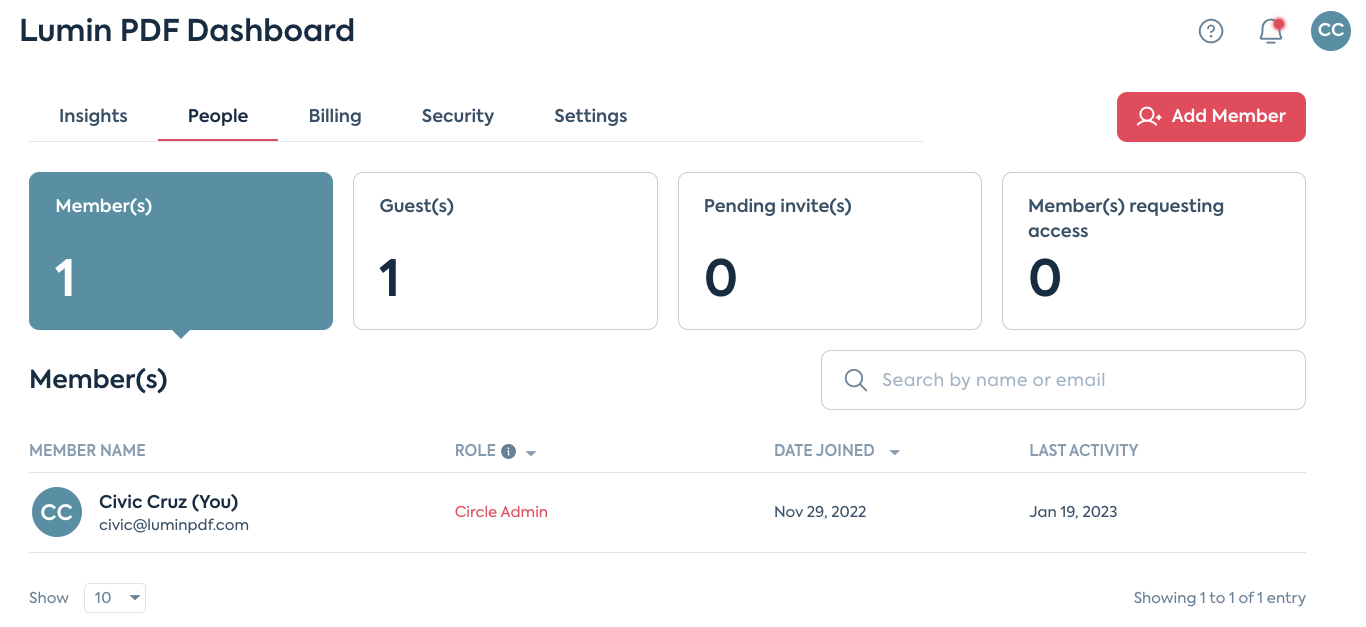Viewport: 1366px width, 627px height.
Task: Select the Member(s) count card
Action: (181, 251)
